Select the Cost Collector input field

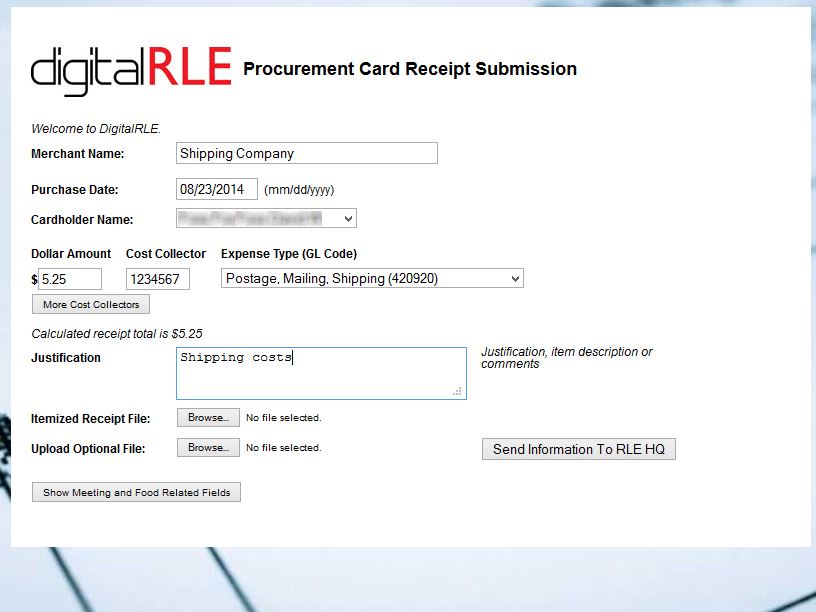tap(158, 279)
